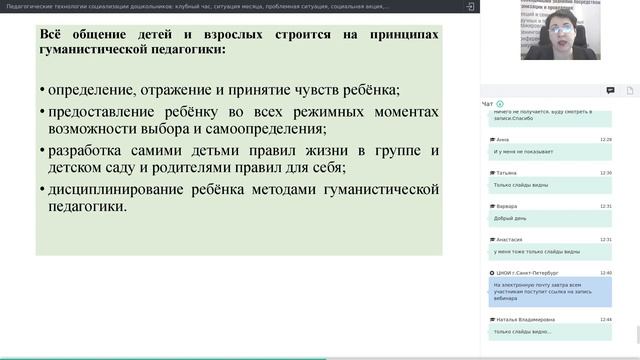Open the files document tab icon
Viewport: 640px width, 360px height.
click(x=630, y=91)
